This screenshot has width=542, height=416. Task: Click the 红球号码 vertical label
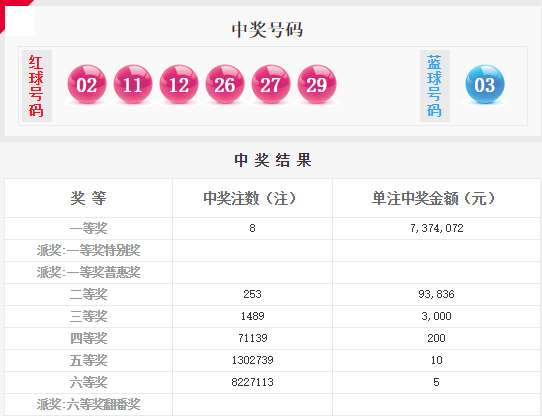36,86
